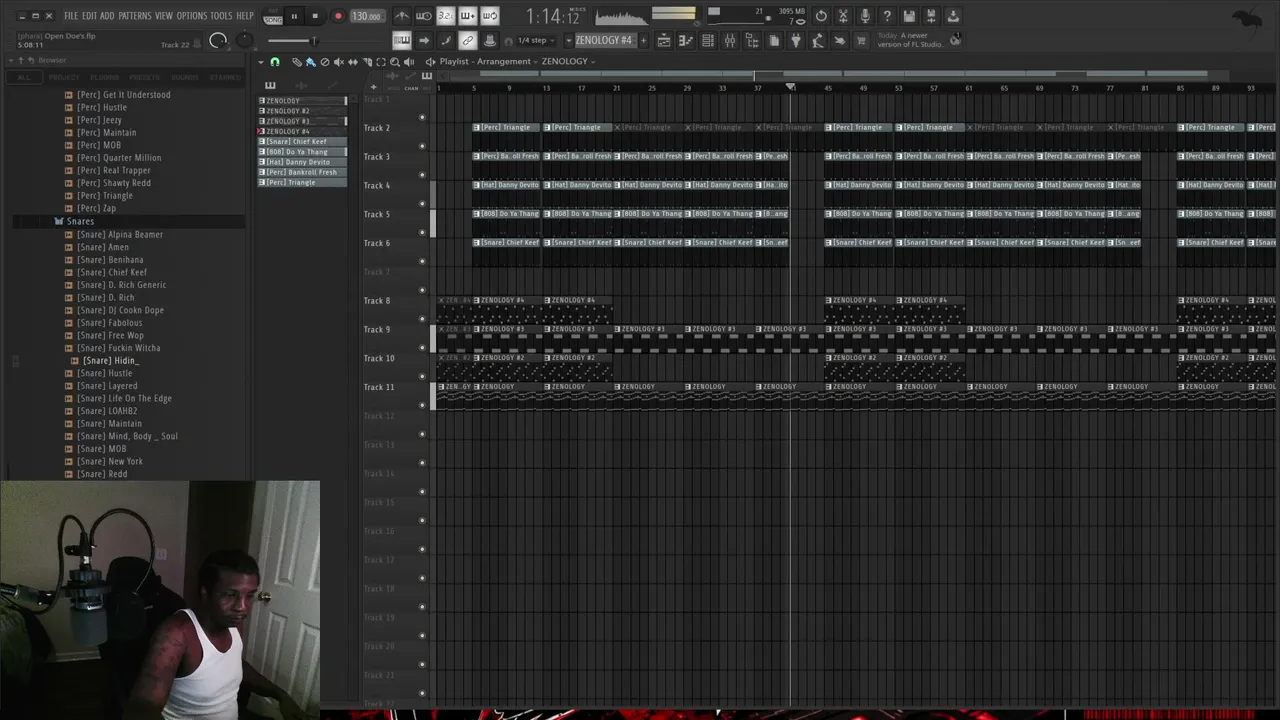Screen dimensions: 1280x720
Task: Click the undo history icon
Action: click(x=821, y=16)
